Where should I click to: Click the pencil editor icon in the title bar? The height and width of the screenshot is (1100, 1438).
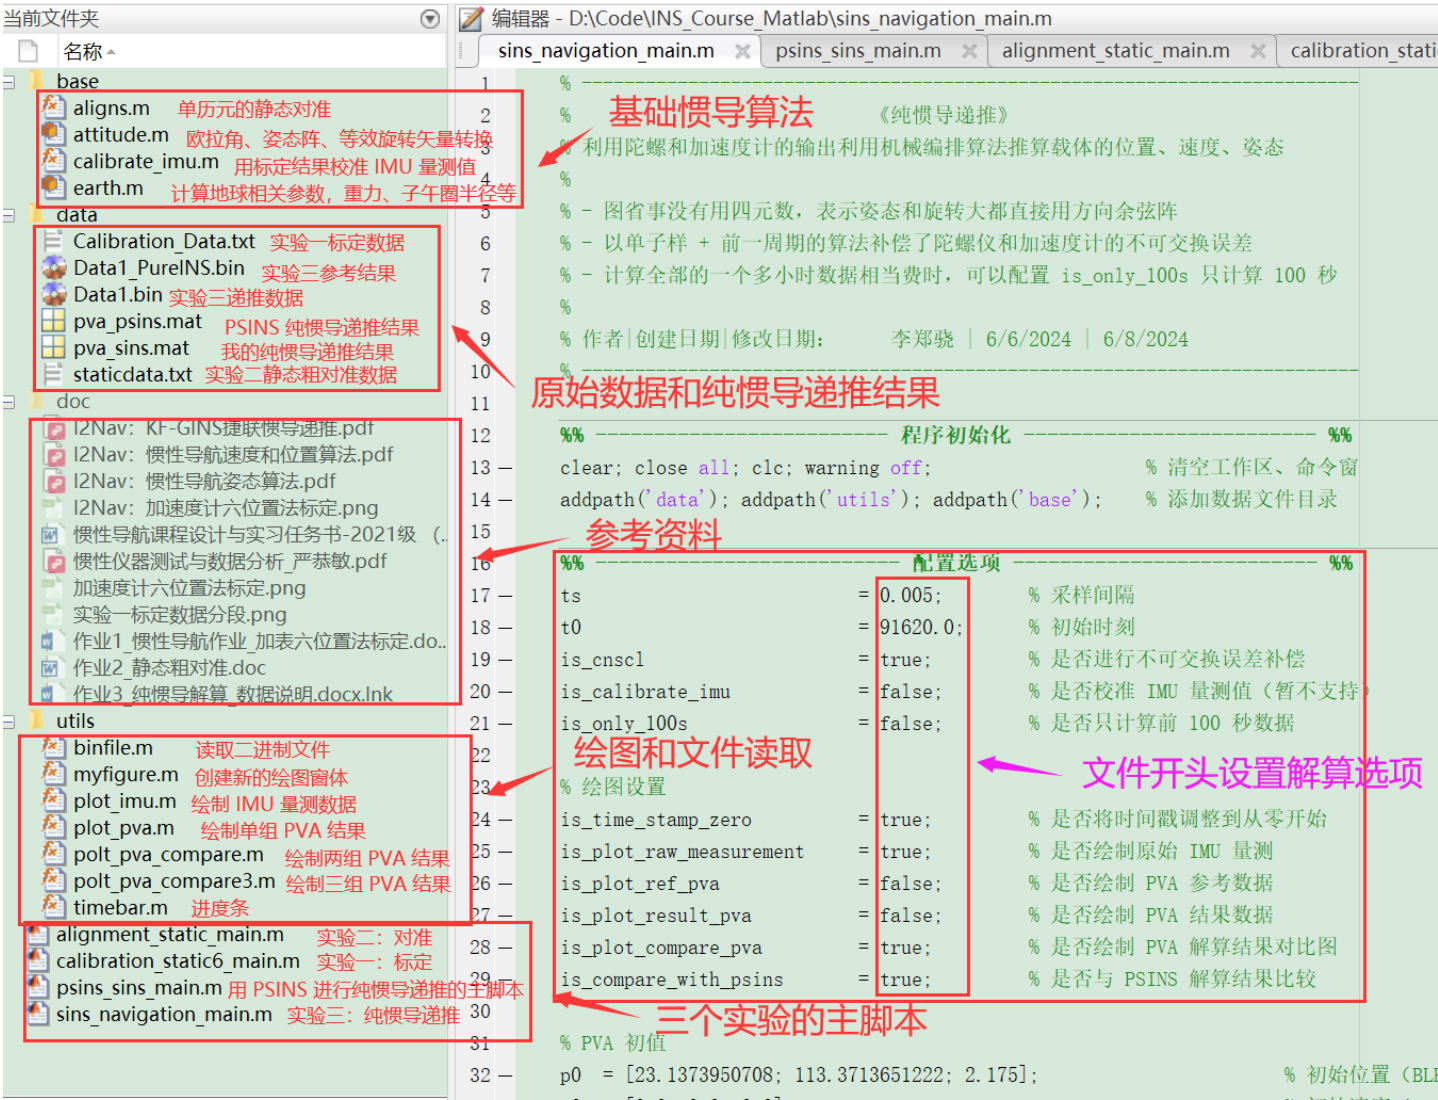pyautogui.click(x=470, y=17)
